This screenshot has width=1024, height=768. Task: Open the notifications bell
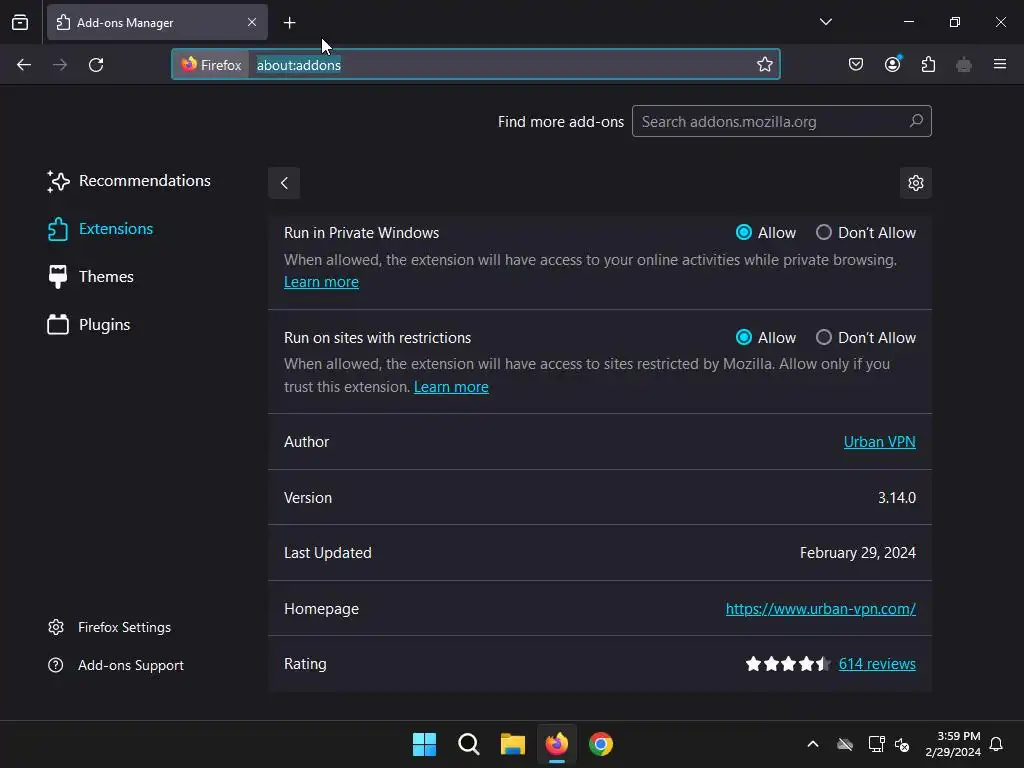[997, 744]
